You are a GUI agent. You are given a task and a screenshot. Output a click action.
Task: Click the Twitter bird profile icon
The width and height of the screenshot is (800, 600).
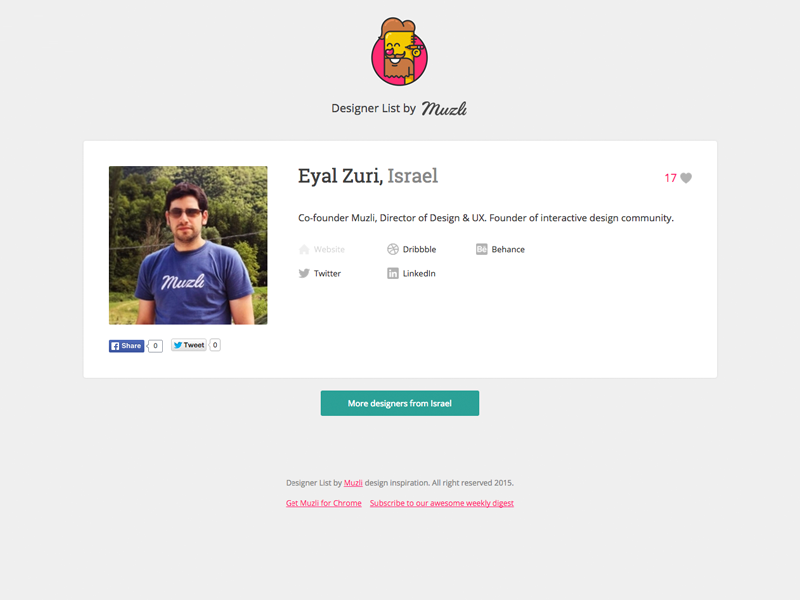[304, 273]
